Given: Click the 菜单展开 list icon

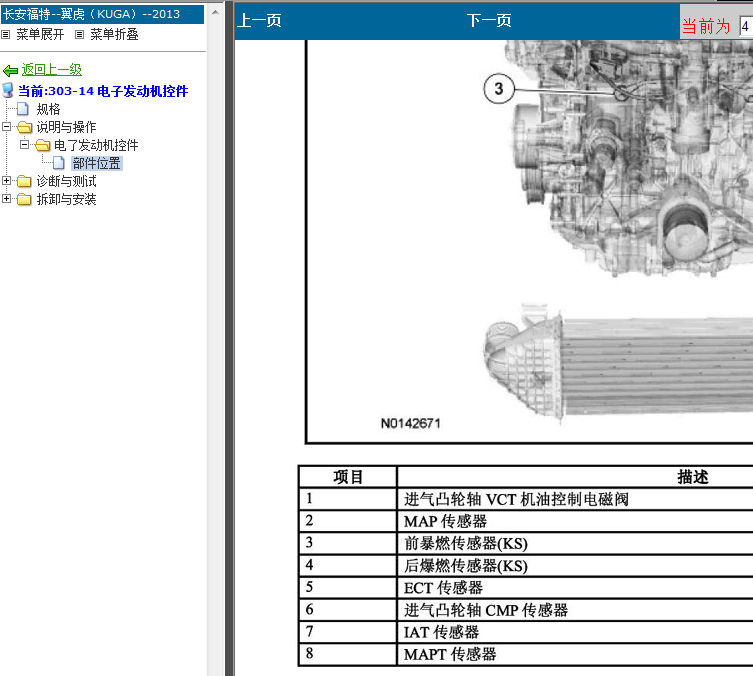Looking at the screenshot, I should pos(5,35).
